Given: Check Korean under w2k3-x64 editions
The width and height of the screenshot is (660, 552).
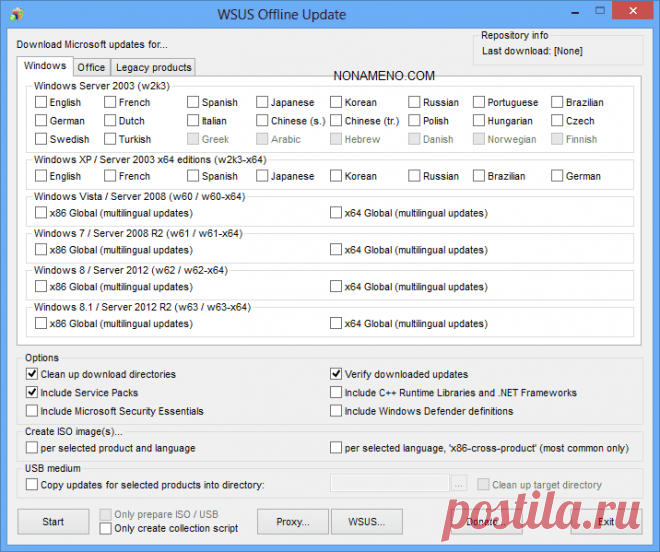Looking at the screenshot, I should 336,176.
